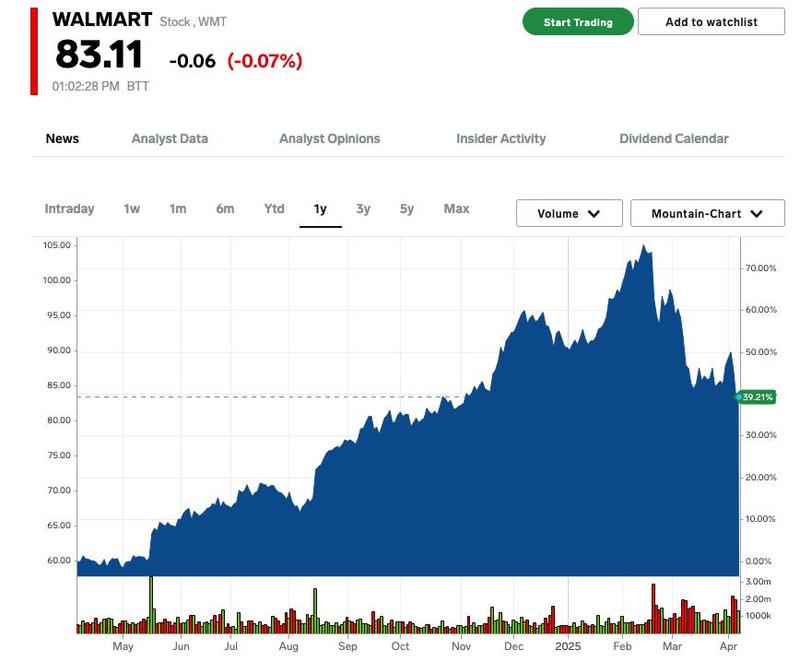
Task: Switch to Analyst Data tab
Action: pos(170,139)
